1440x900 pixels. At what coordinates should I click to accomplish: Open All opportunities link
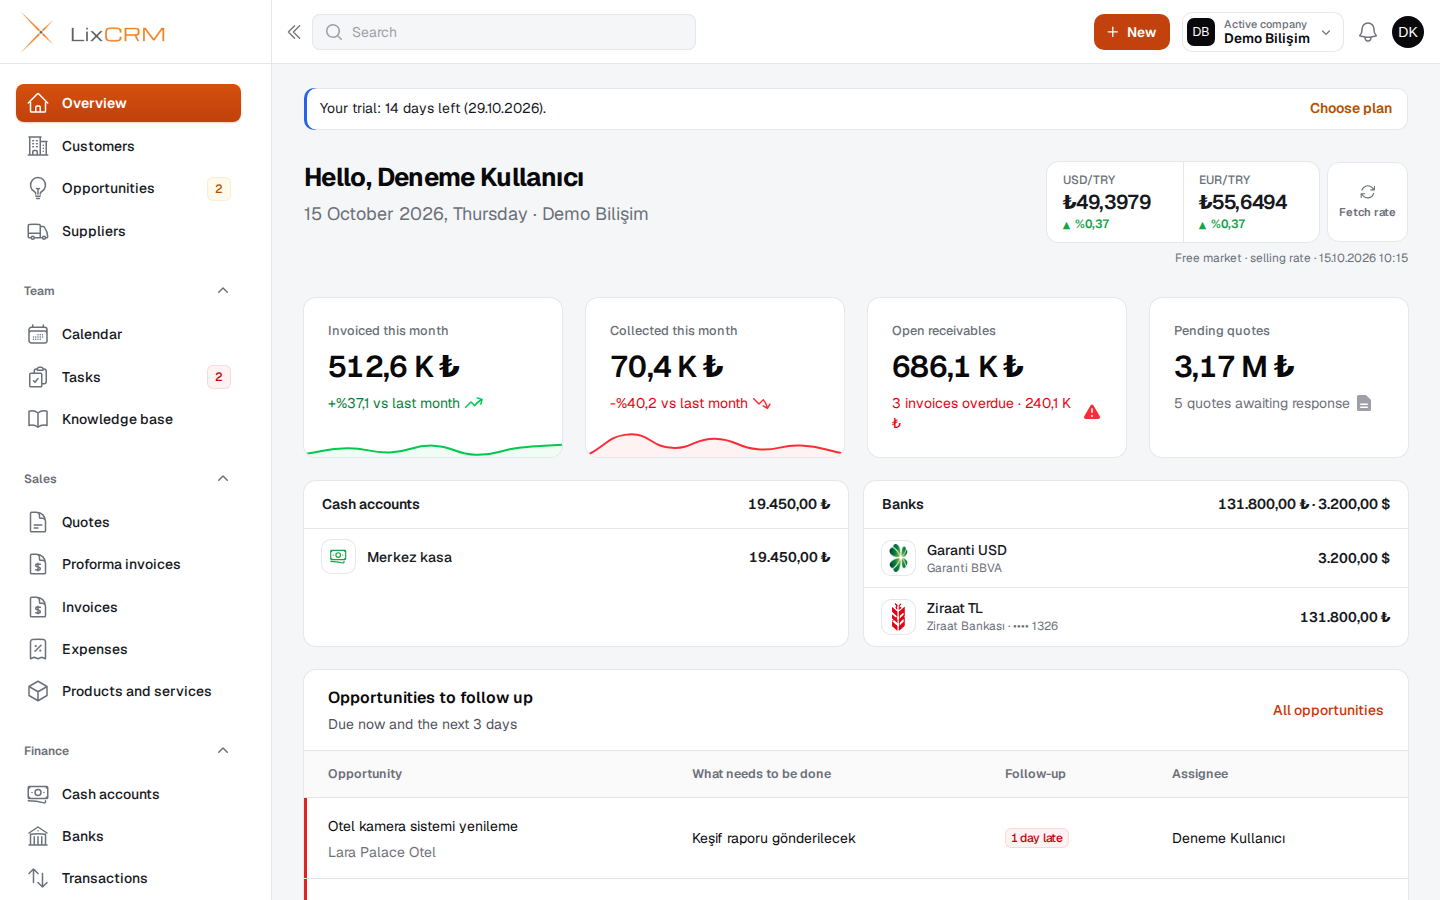(1327, 710)
